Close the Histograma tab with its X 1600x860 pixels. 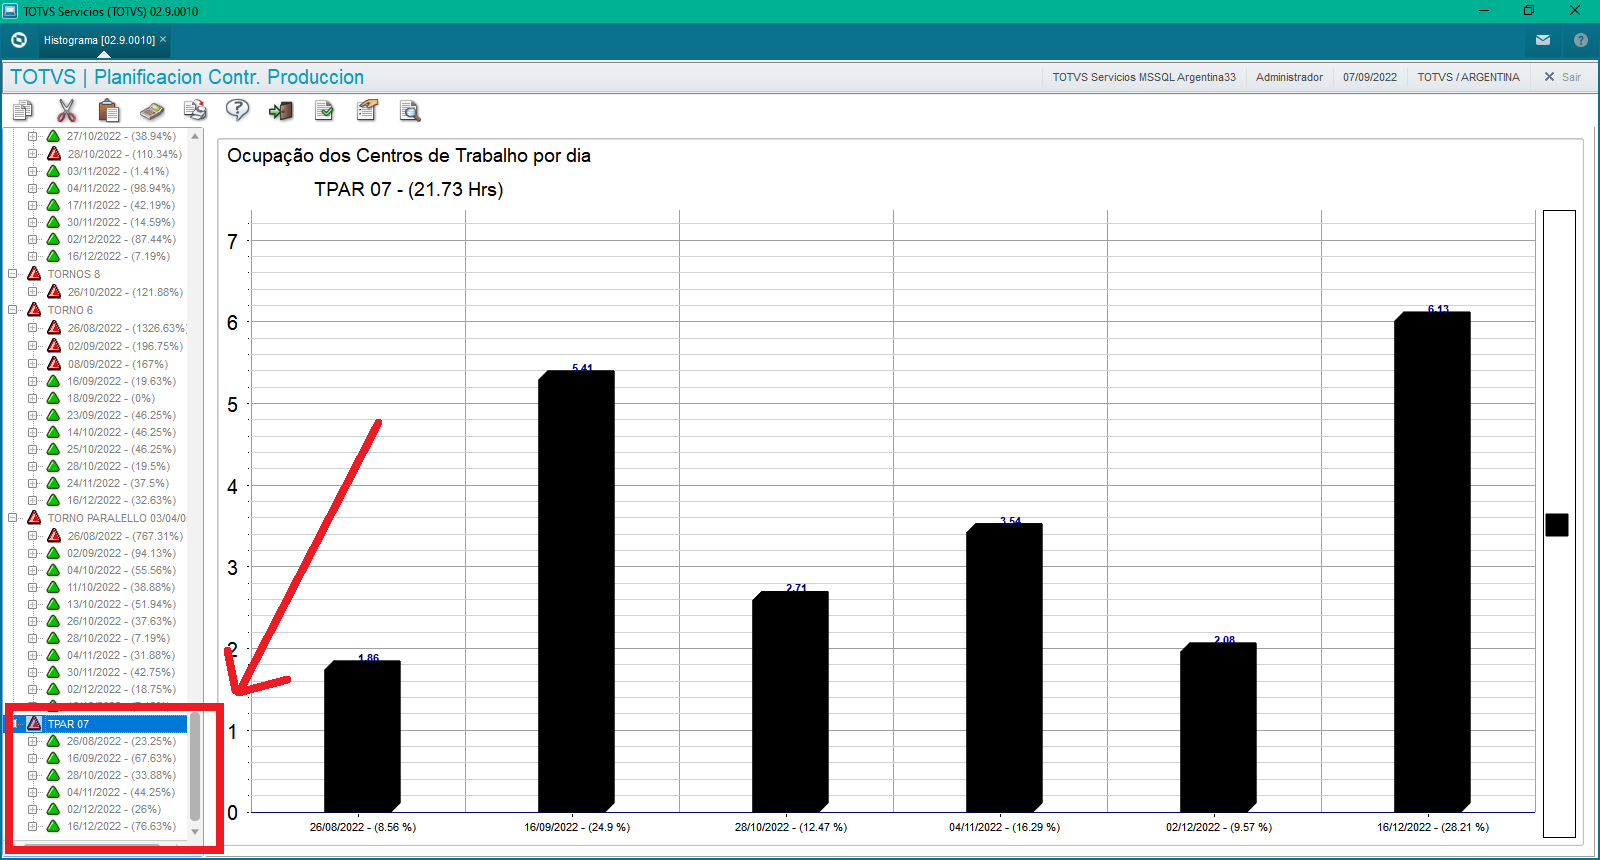point(163,39)
